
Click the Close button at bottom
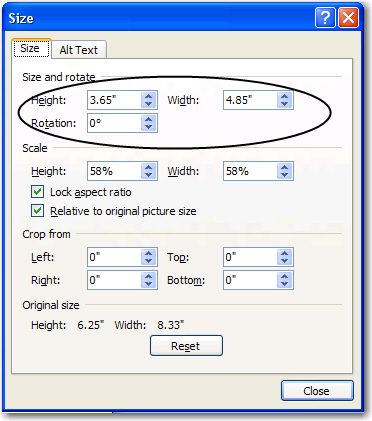pos(317,391)
